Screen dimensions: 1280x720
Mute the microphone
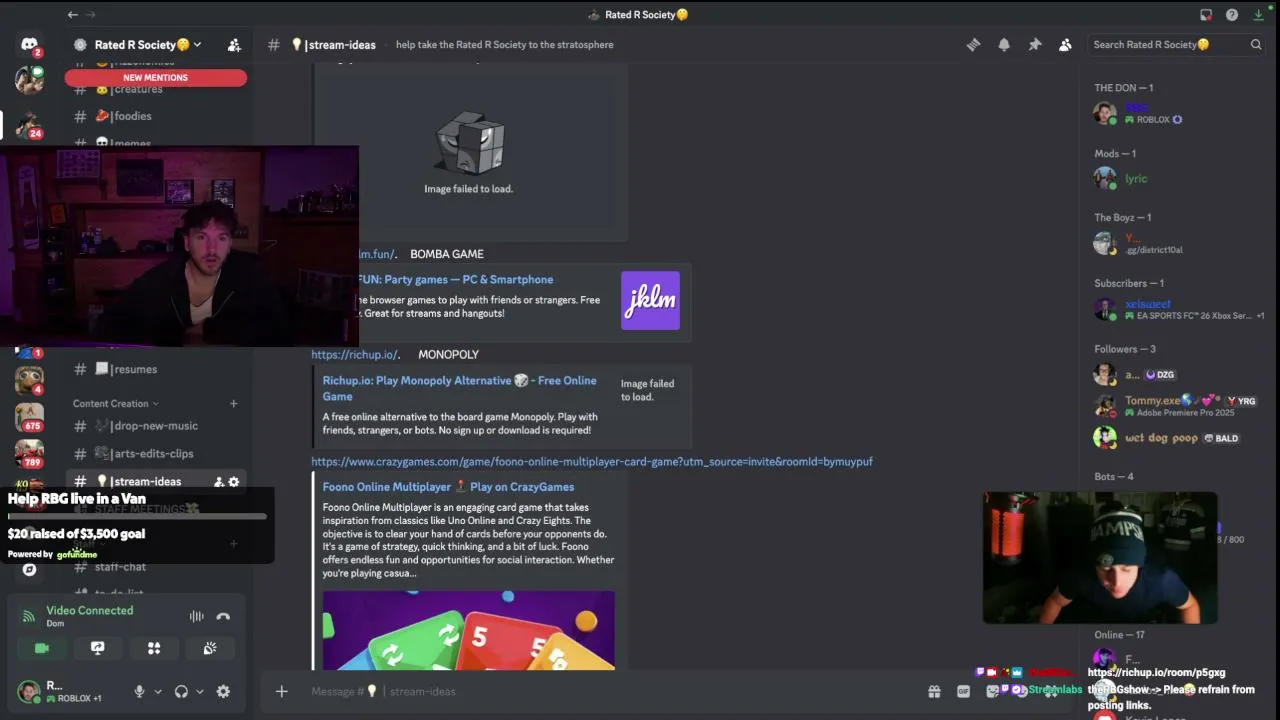139,691
